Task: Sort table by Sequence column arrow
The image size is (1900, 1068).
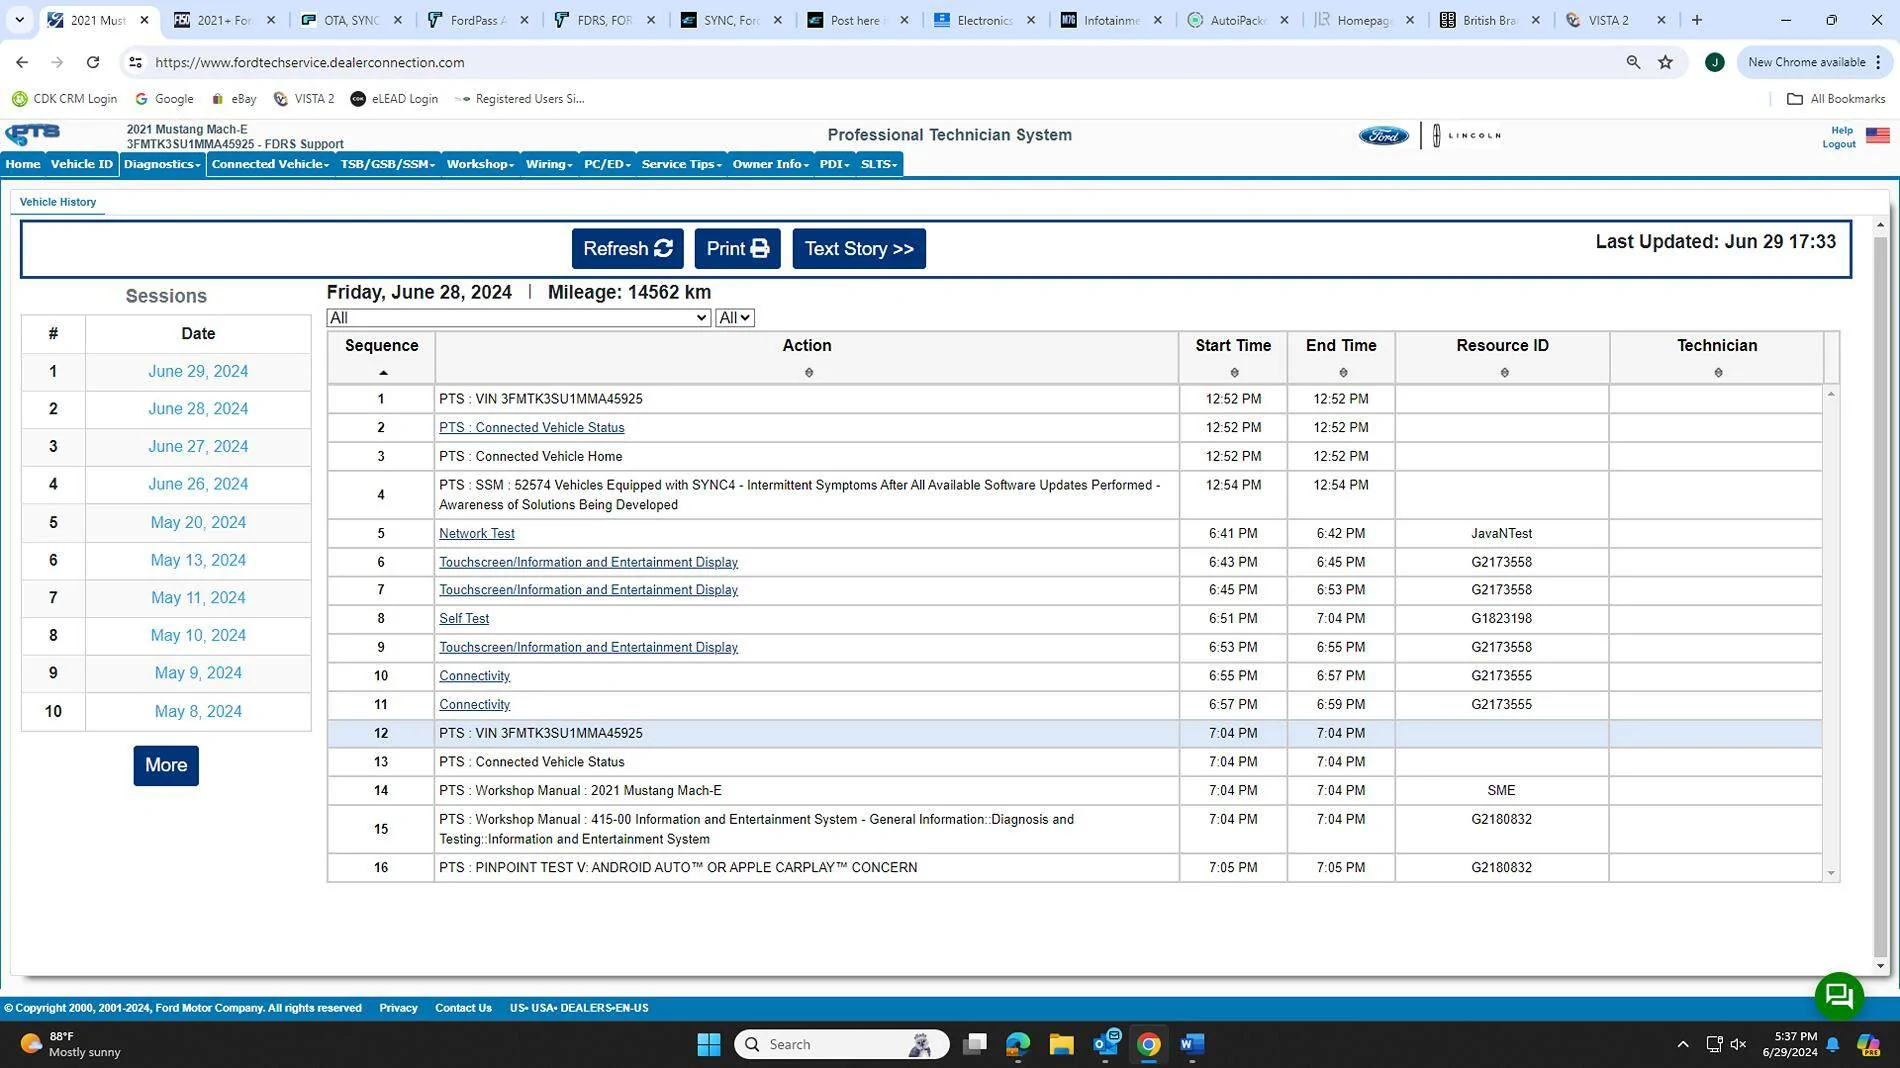Action: pos(383,373)
